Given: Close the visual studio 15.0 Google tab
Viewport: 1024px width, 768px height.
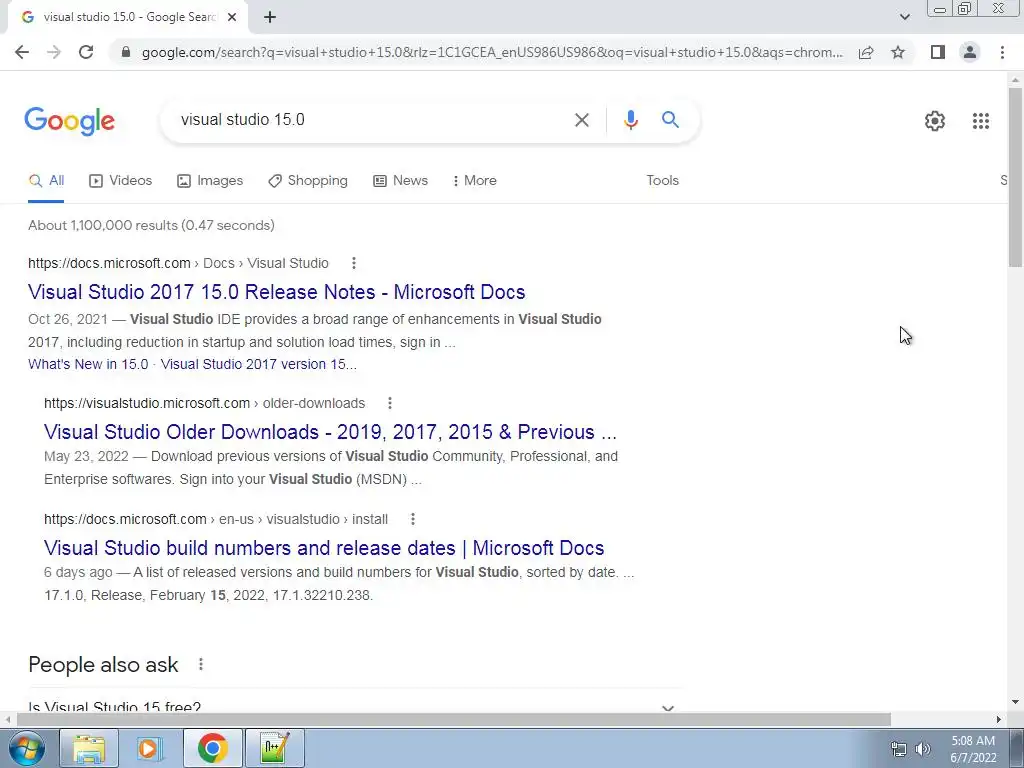Looking at the screenshot, I should (x=232, y=18).
